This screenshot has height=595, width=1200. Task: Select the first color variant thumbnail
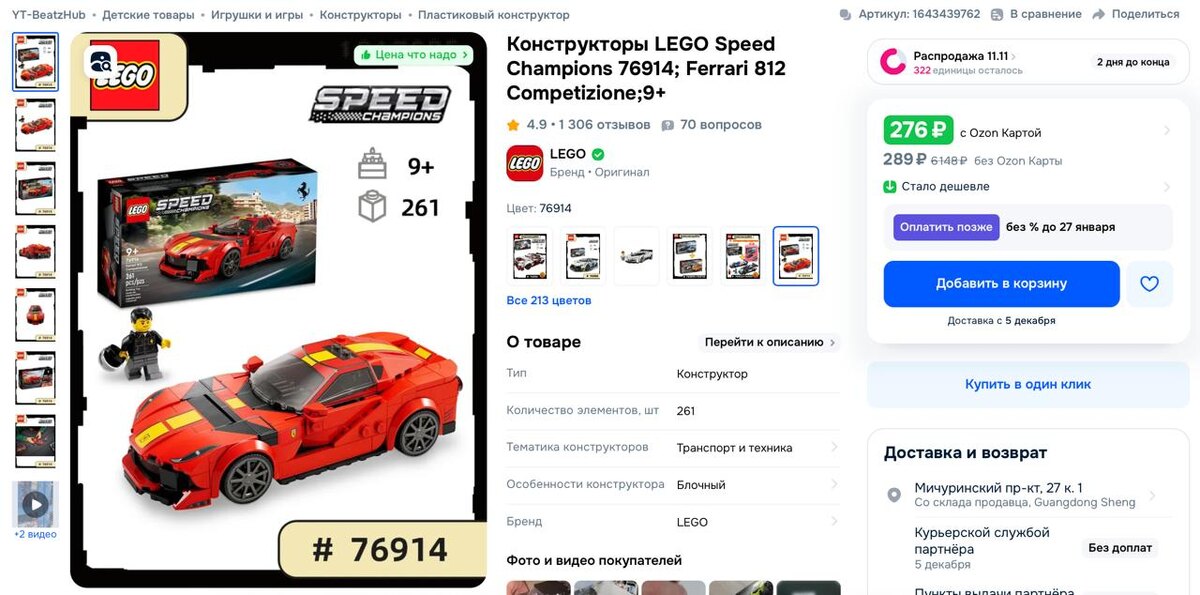tap(530, 256)
